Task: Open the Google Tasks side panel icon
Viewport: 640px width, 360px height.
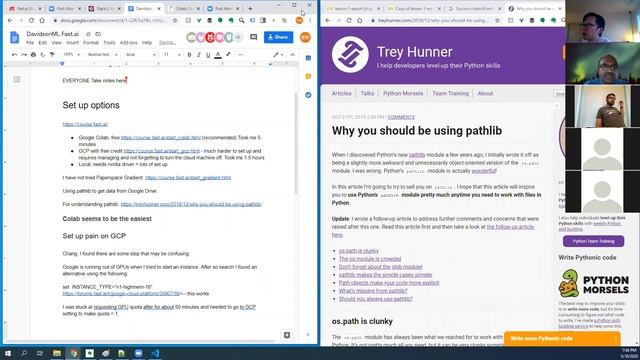Action: 308,95
